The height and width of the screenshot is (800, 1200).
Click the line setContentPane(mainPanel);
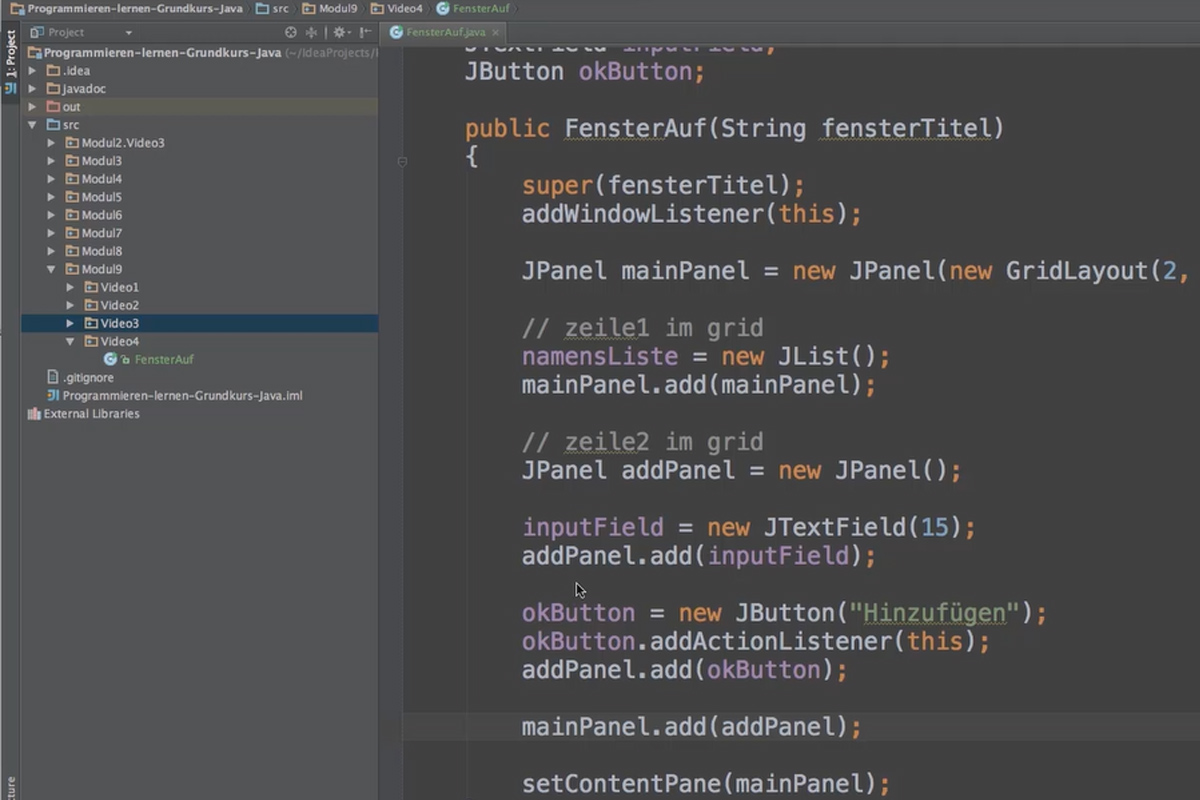[706, 783]
